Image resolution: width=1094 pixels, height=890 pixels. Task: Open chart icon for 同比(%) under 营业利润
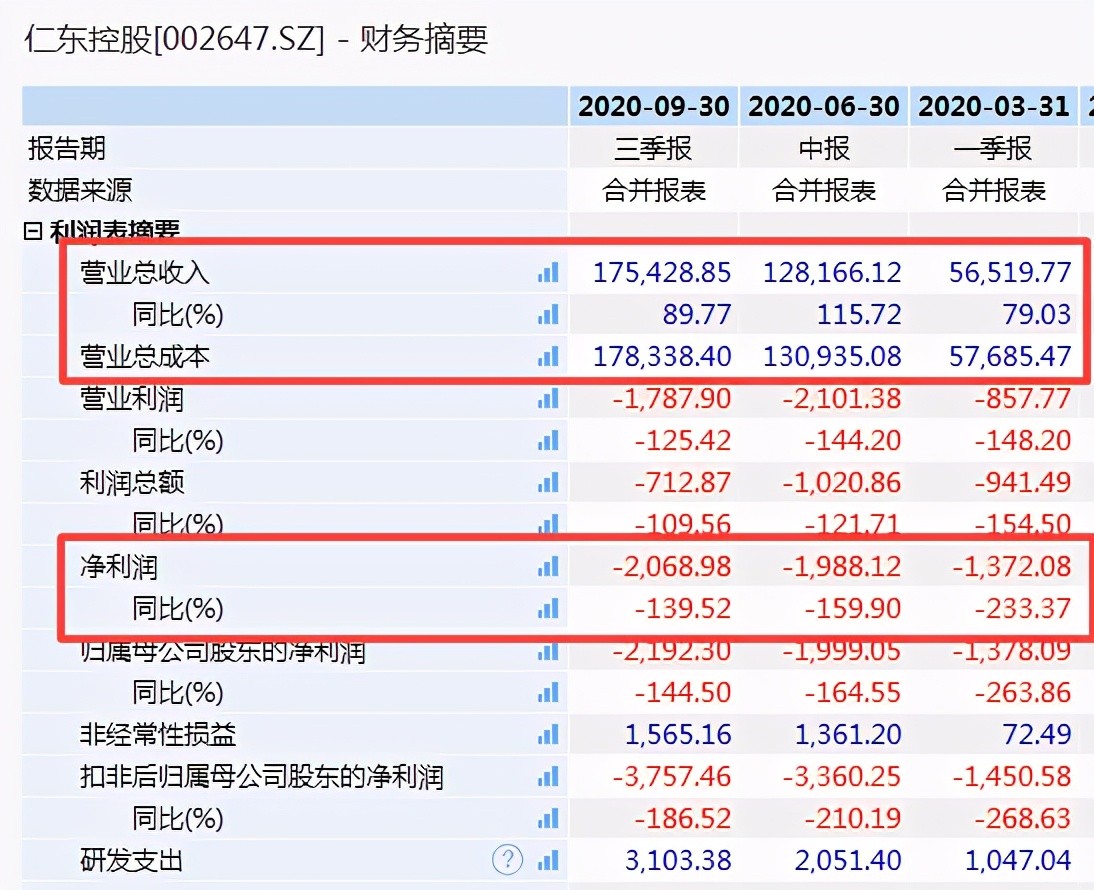pyautogui.click(x=548, y=440)
